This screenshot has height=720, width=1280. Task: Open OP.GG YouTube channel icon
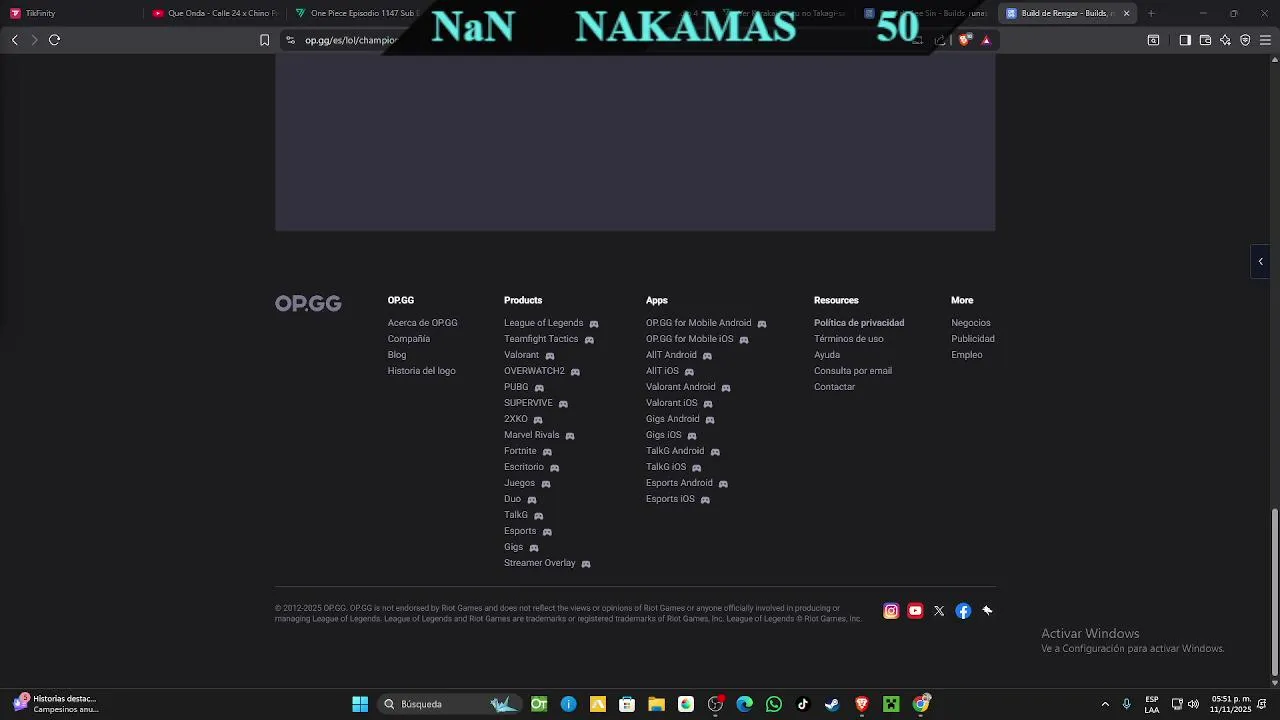tap(915, 611)
